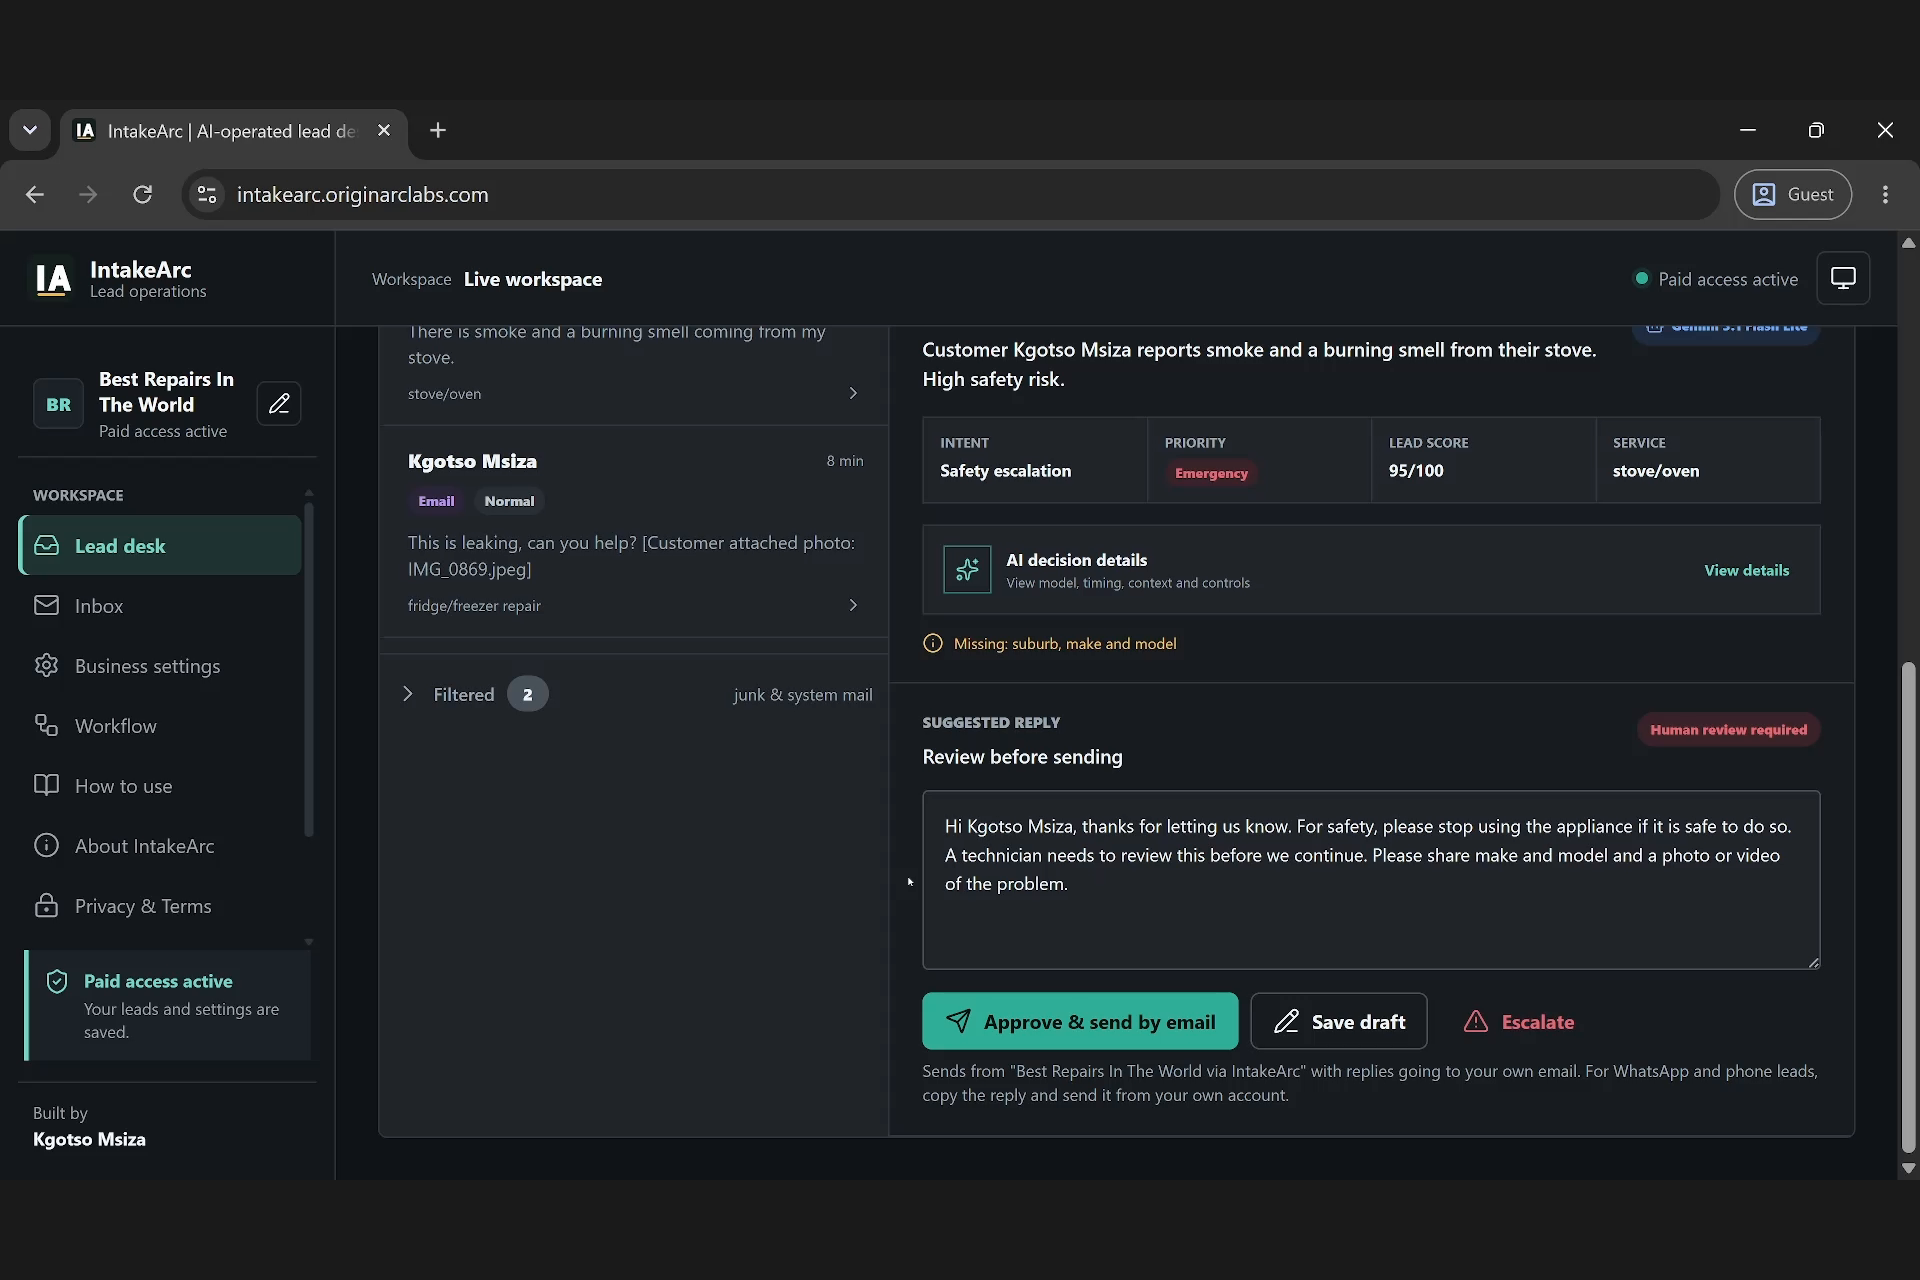Click into the suggested reply text box

tap(1371, 880)
